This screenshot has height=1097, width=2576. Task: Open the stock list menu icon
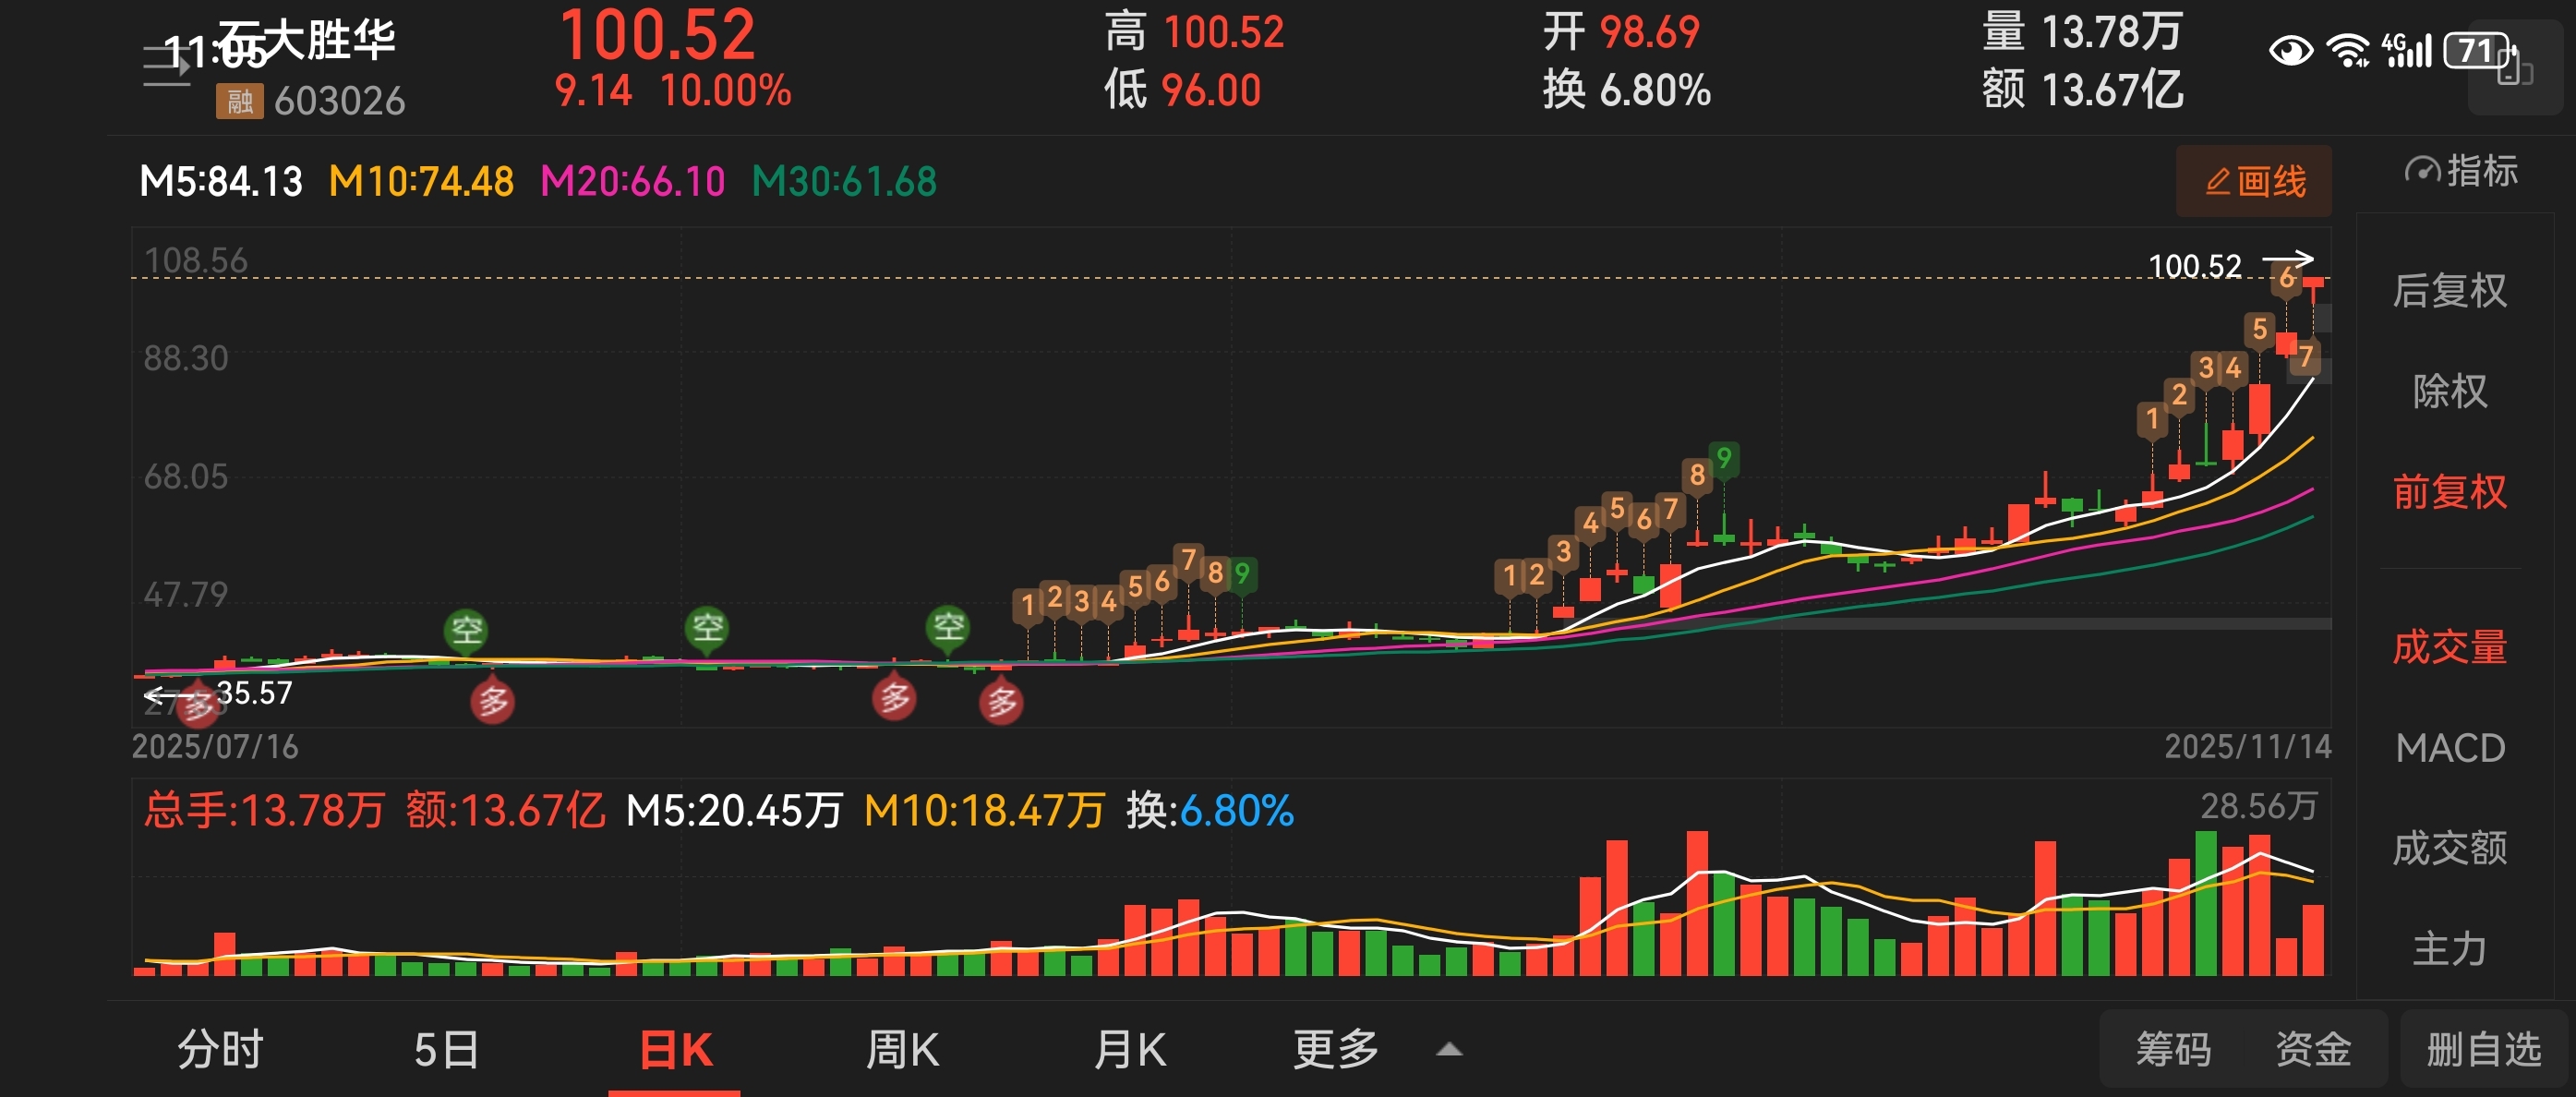pos(166,67)
